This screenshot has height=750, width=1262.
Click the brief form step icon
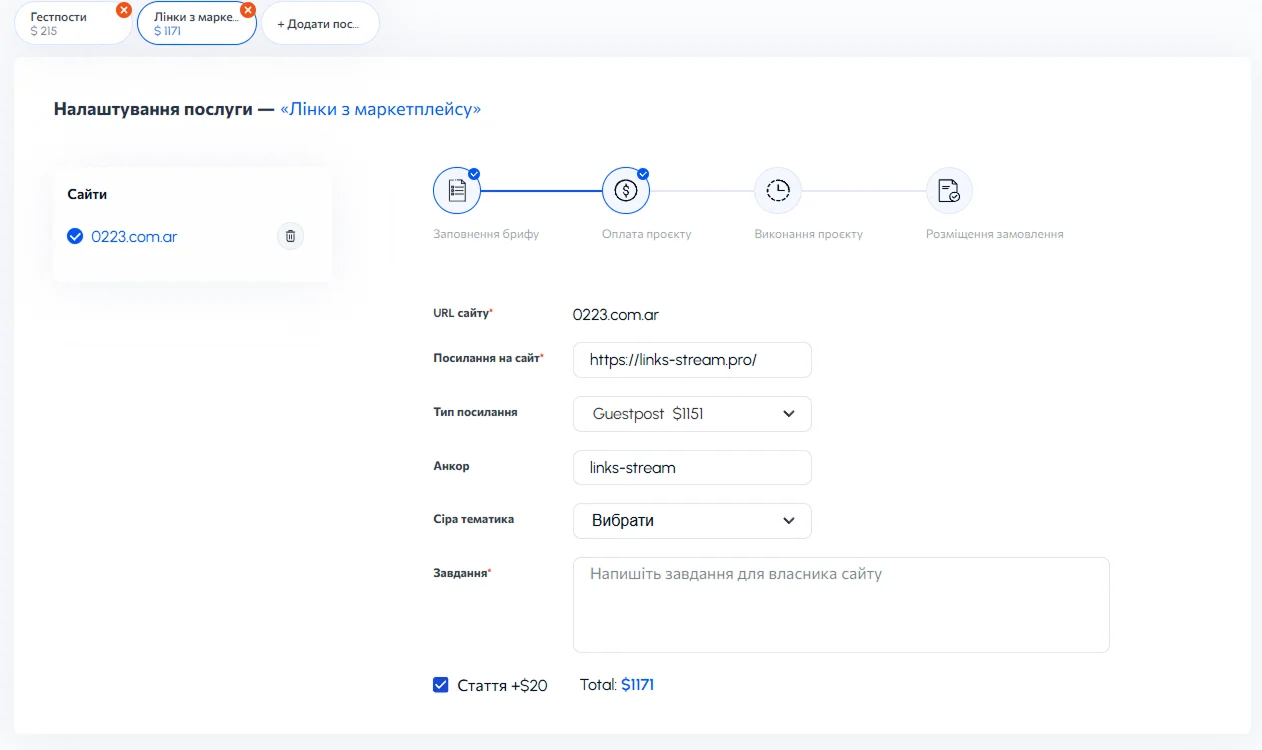[x=457, y=190]
